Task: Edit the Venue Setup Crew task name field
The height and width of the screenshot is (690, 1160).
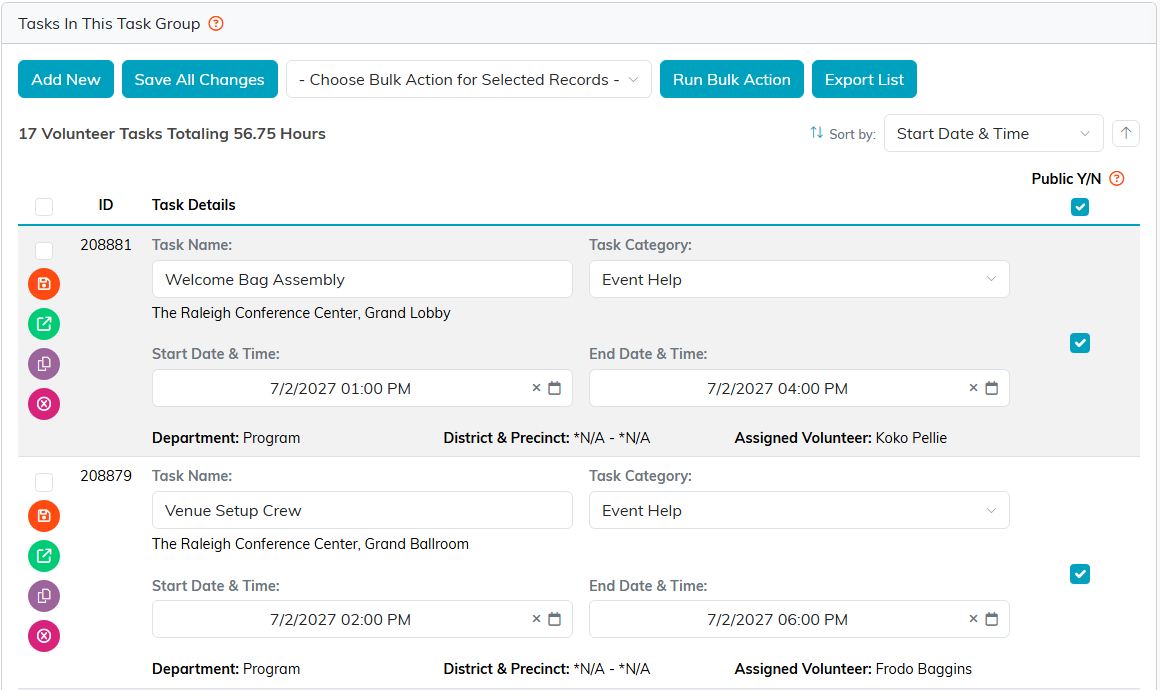Action: [362, 510]
